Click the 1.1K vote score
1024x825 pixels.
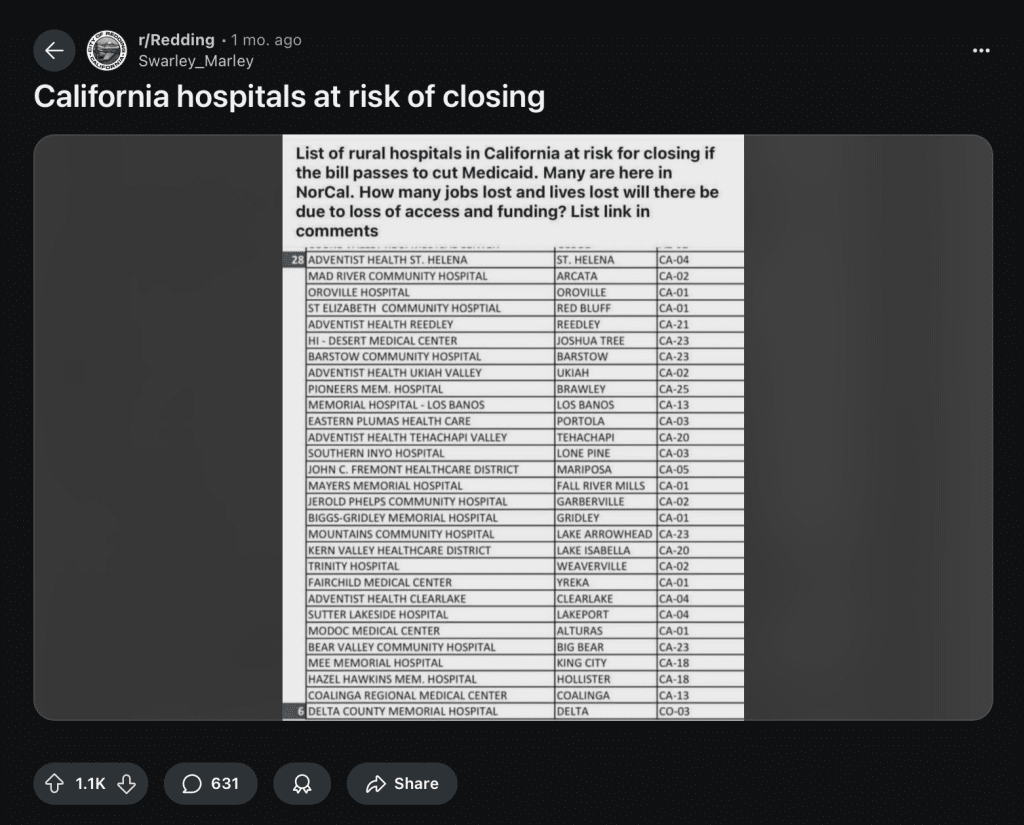click(x=90, y=784)
